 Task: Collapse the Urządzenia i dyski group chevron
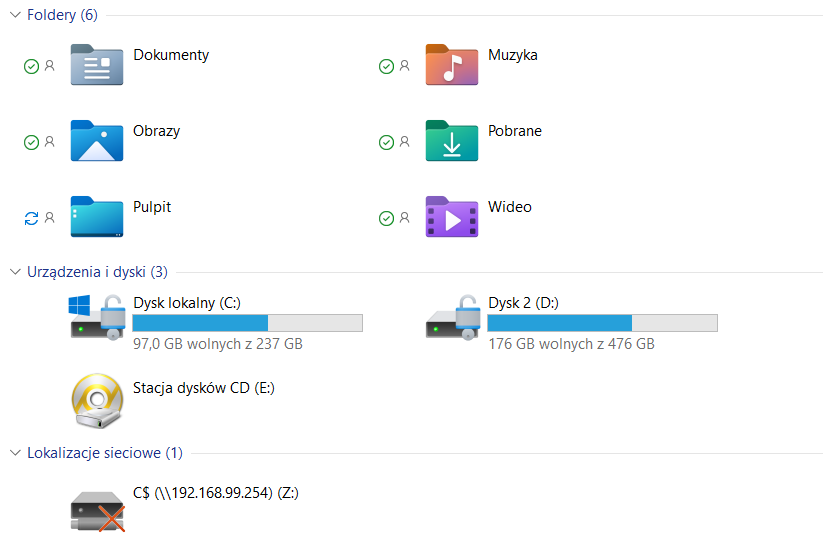pos(15,271)
